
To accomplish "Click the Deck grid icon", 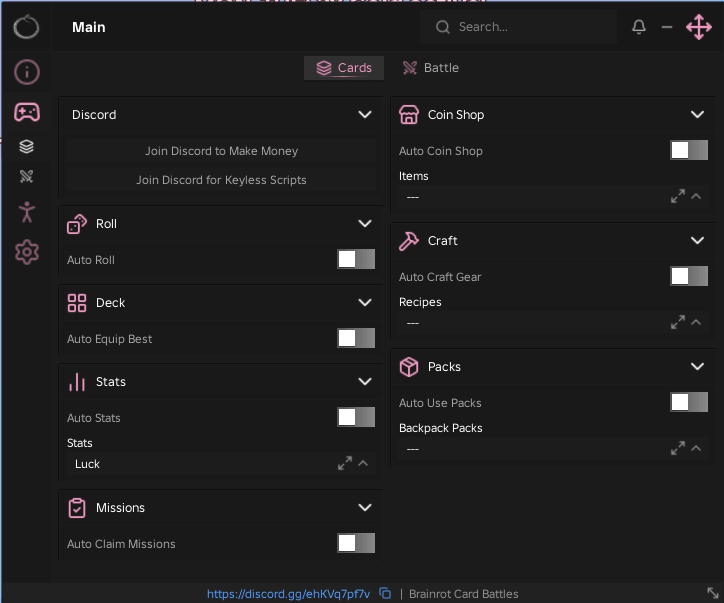I will (77, 303).
